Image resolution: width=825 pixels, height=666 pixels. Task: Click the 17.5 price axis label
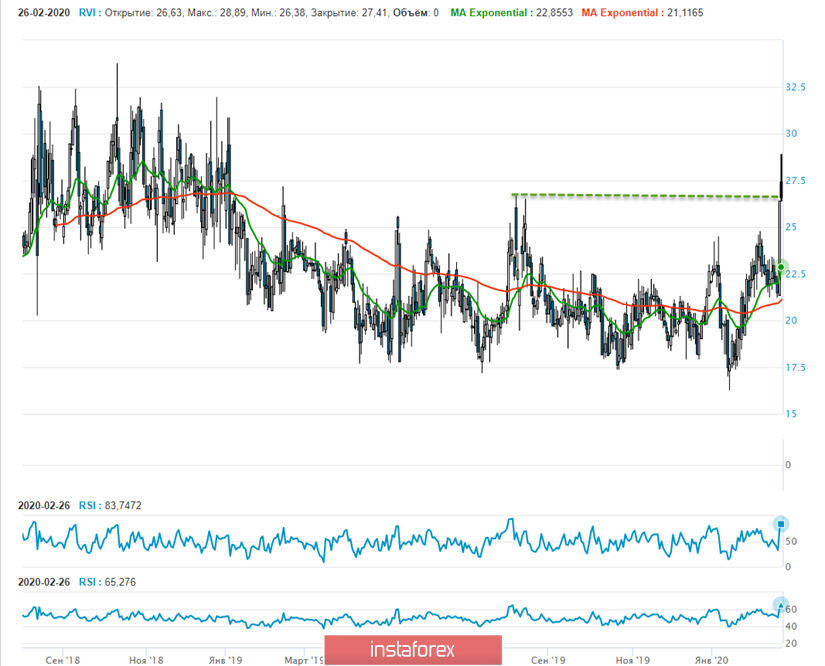[x=795, y=367]
